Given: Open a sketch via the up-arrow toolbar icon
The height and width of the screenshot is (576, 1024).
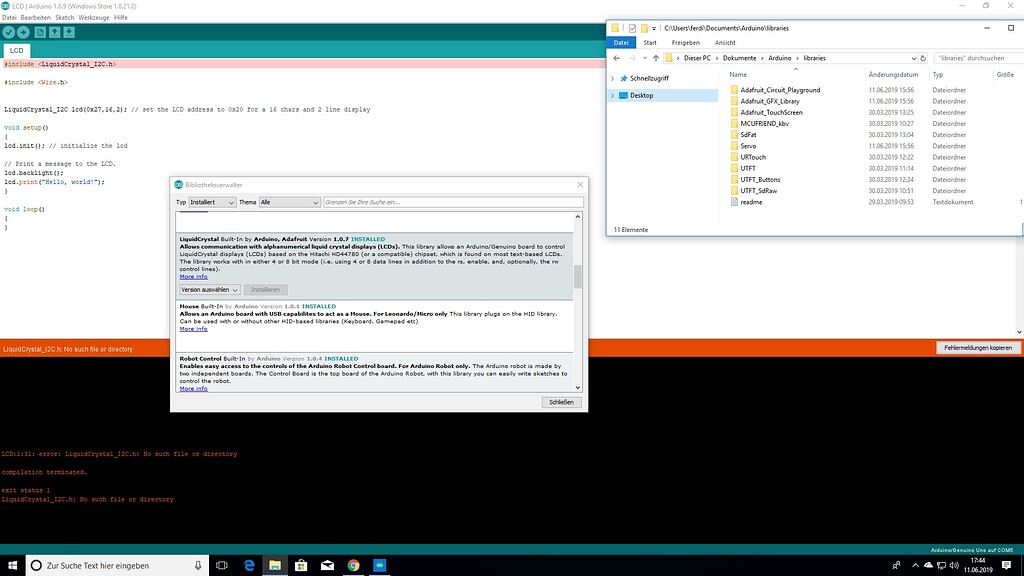Looking at the screenshot, I should point(55,32).
